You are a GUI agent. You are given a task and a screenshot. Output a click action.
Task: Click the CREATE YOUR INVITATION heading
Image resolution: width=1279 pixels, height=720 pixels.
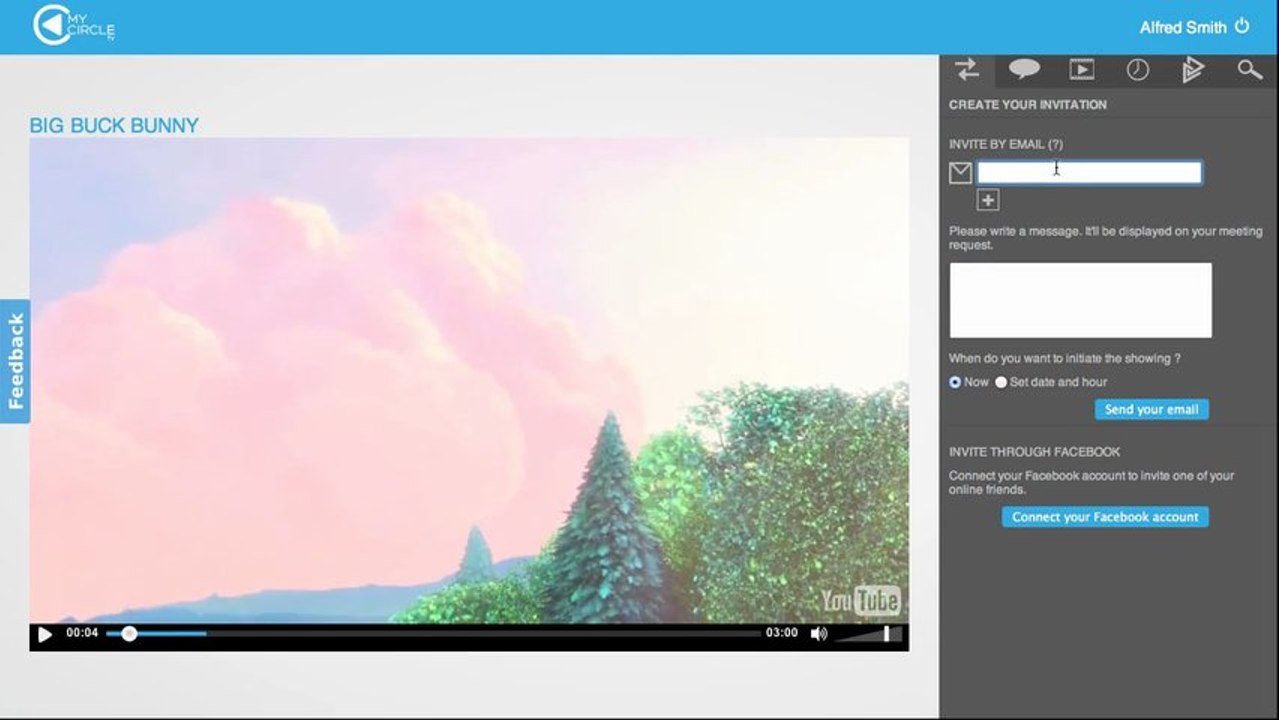coord(1028,104)
